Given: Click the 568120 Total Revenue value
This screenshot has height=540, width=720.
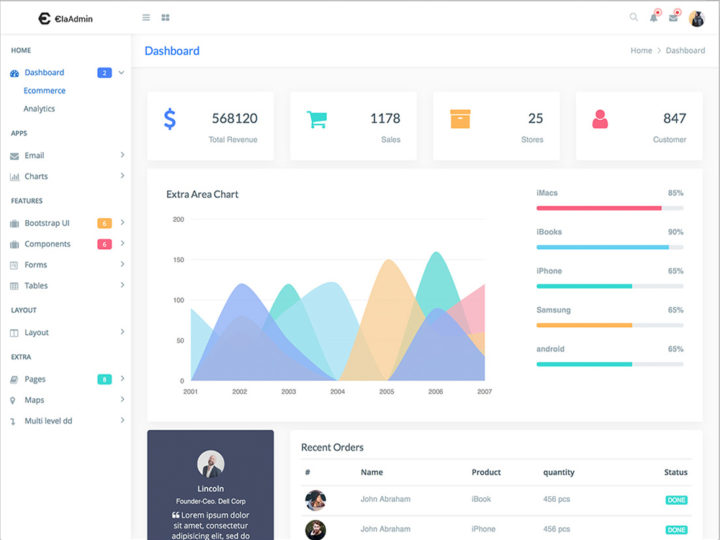Looking at the screenshot, I should [235, 118].
